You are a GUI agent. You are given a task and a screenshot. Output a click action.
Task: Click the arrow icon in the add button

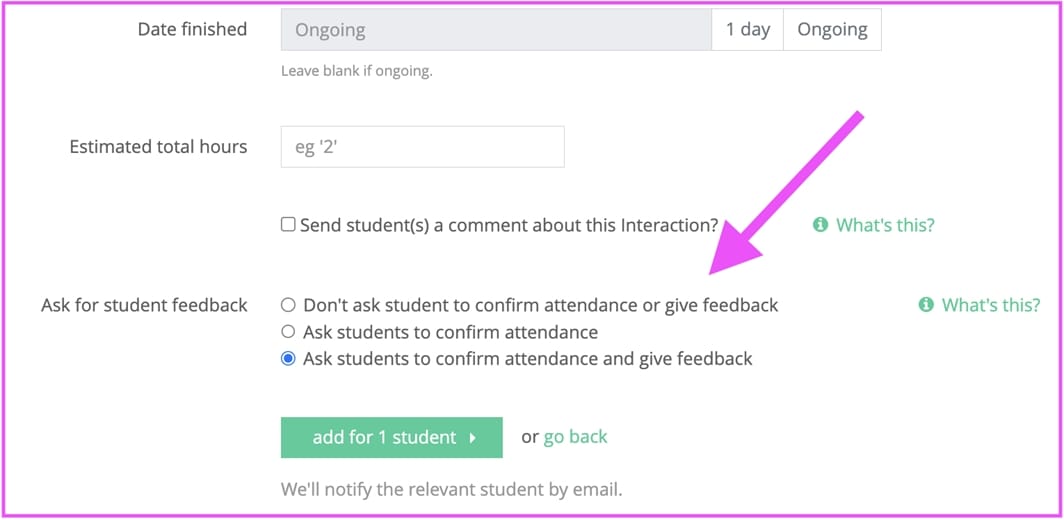[473, 438]
